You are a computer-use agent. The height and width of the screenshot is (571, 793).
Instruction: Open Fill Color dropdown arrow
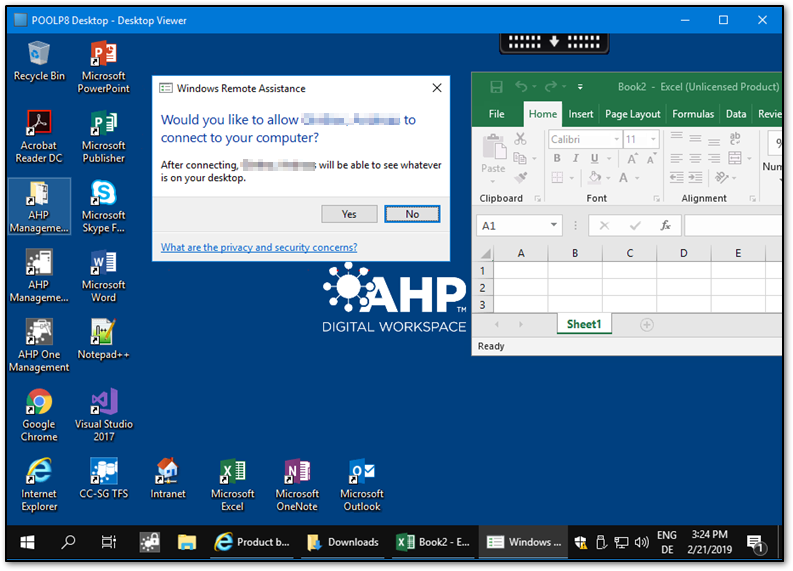pyautogui.click(x=608, y=178)
